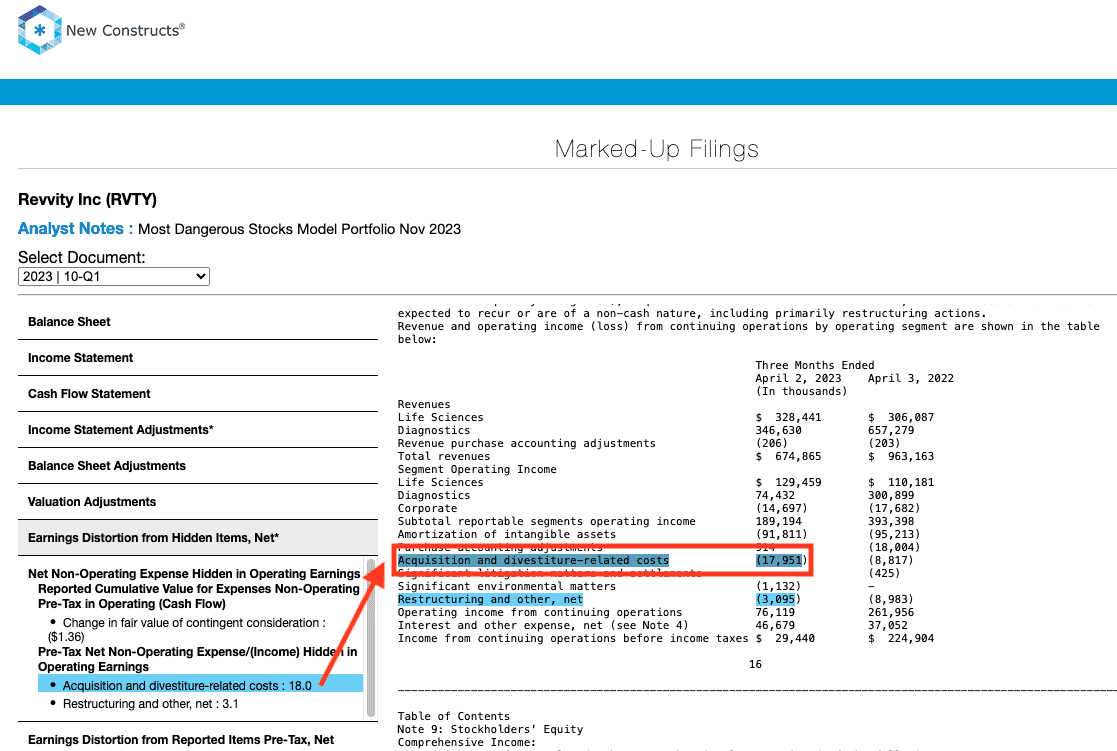Click 'Operating income from continuing operations' row

pos(539,613)
